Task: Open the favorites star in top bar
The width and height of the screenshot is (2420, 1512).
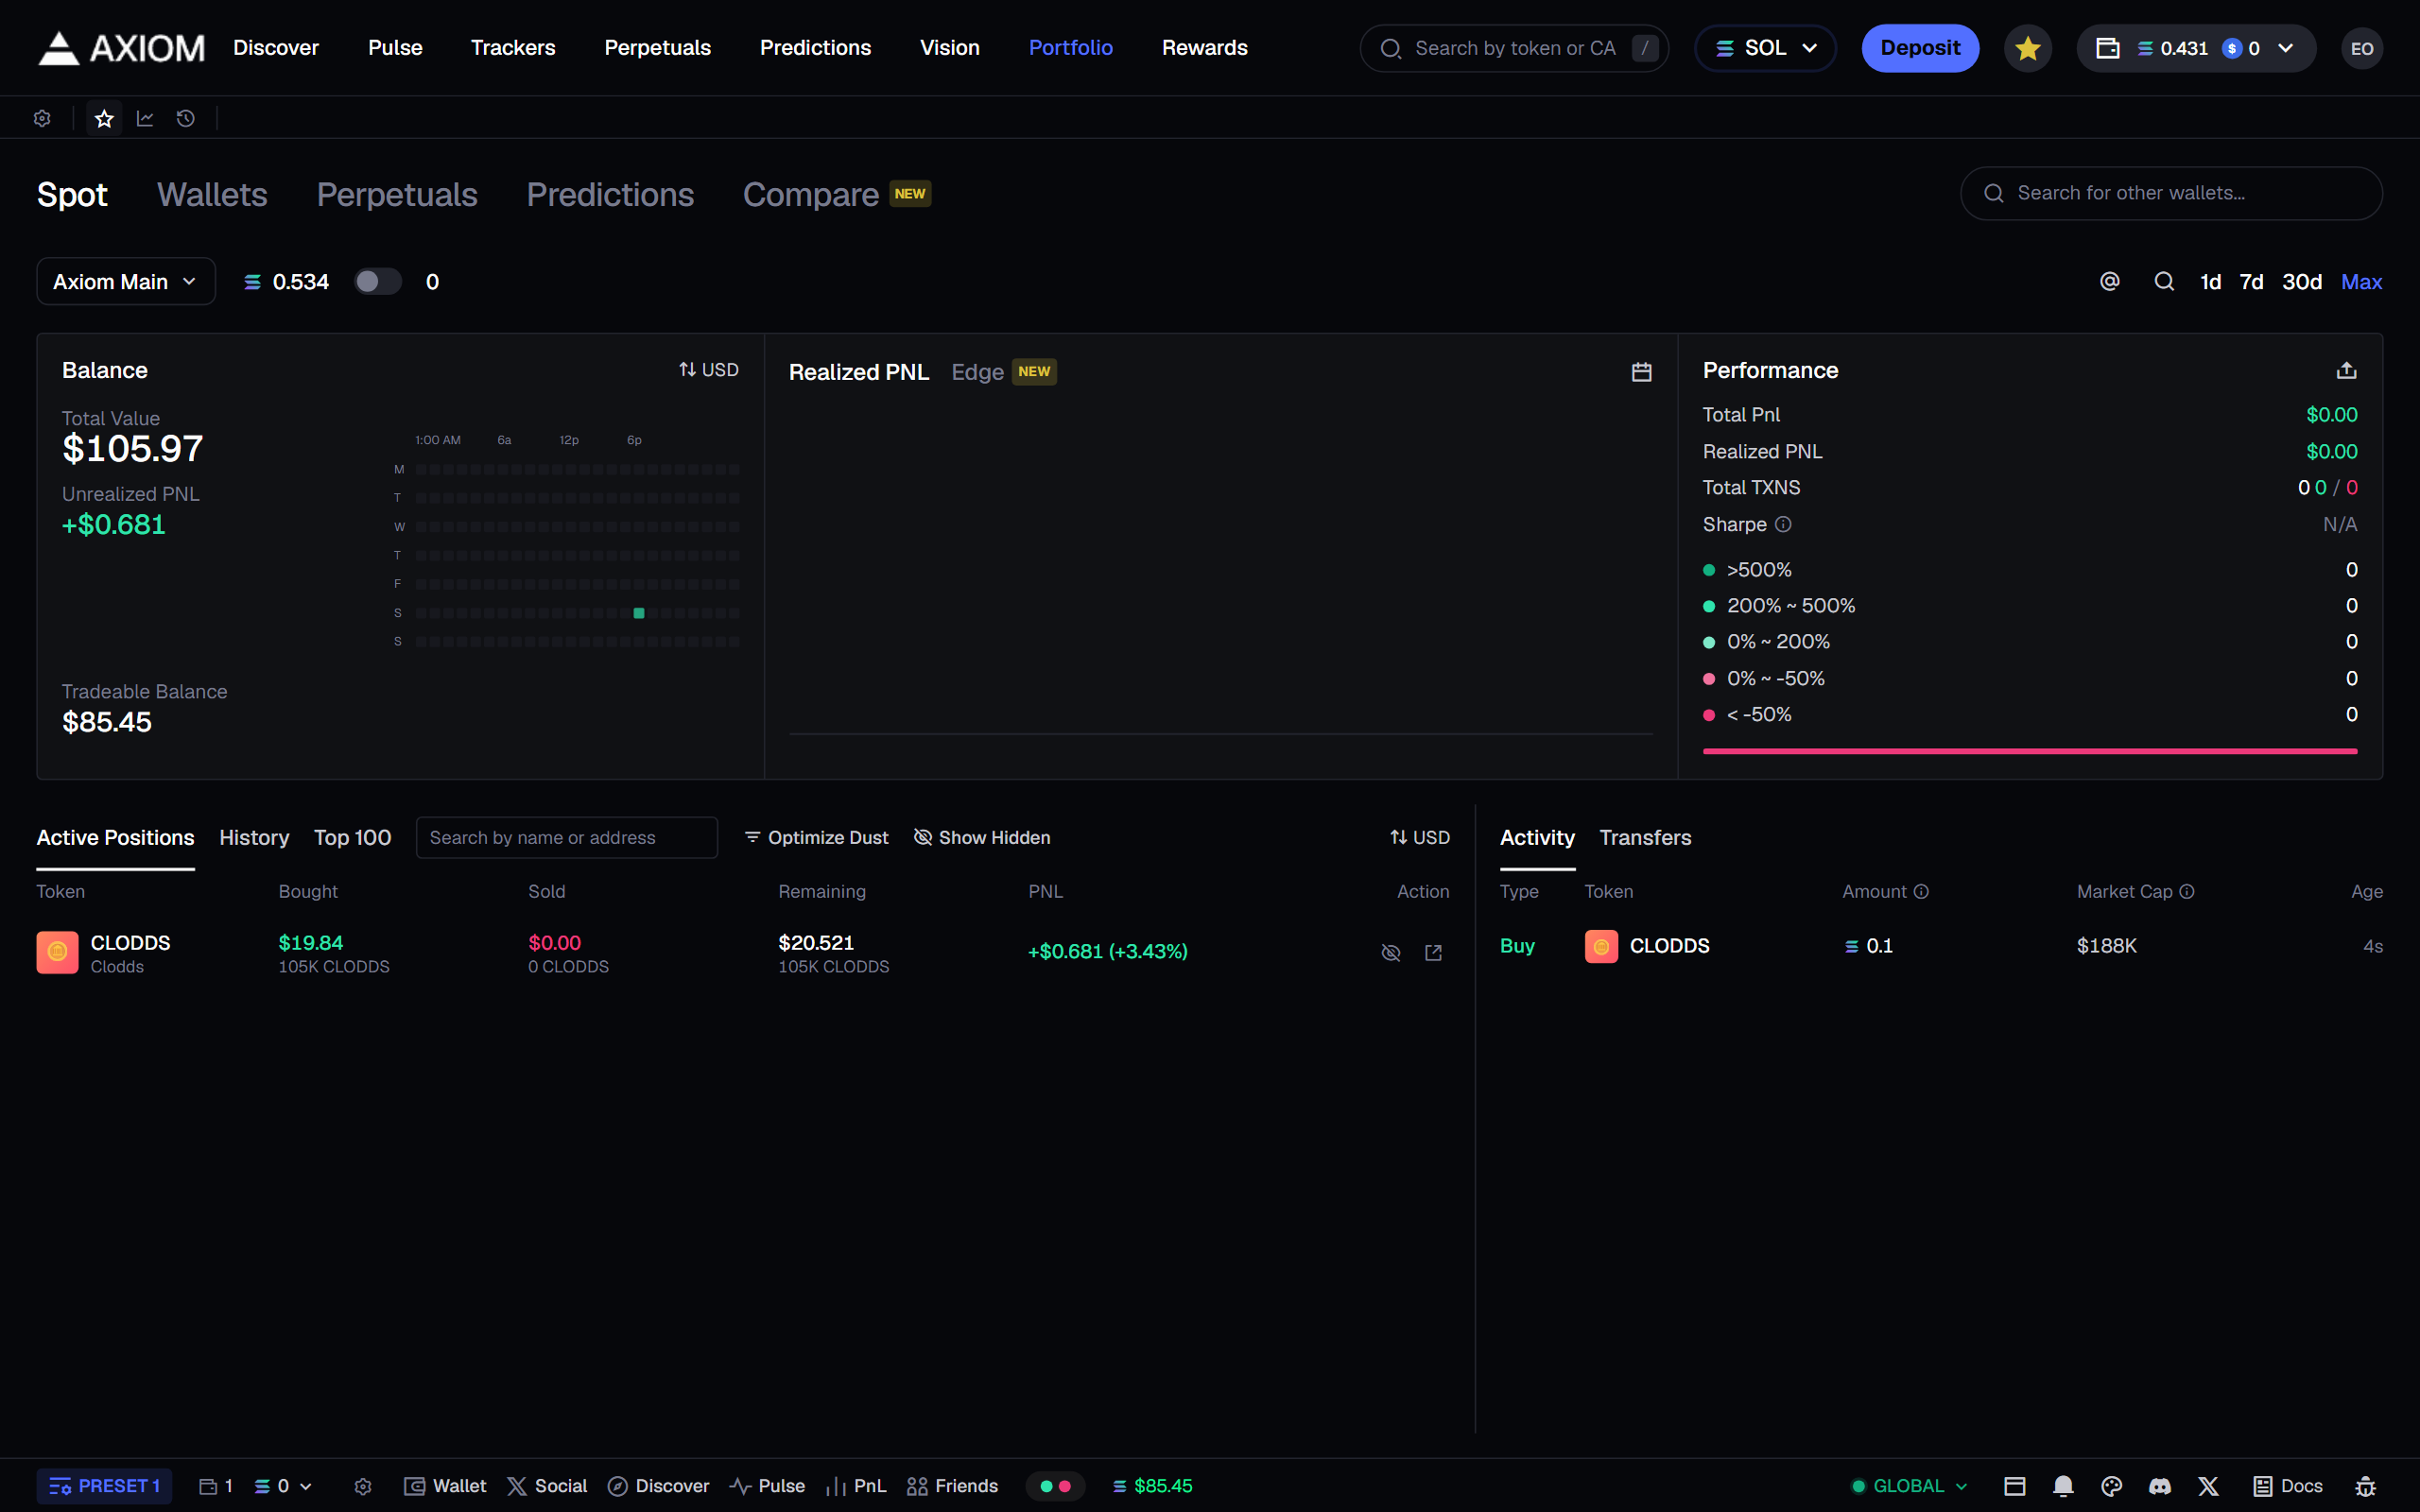Action: click(x=2027, y=48)
